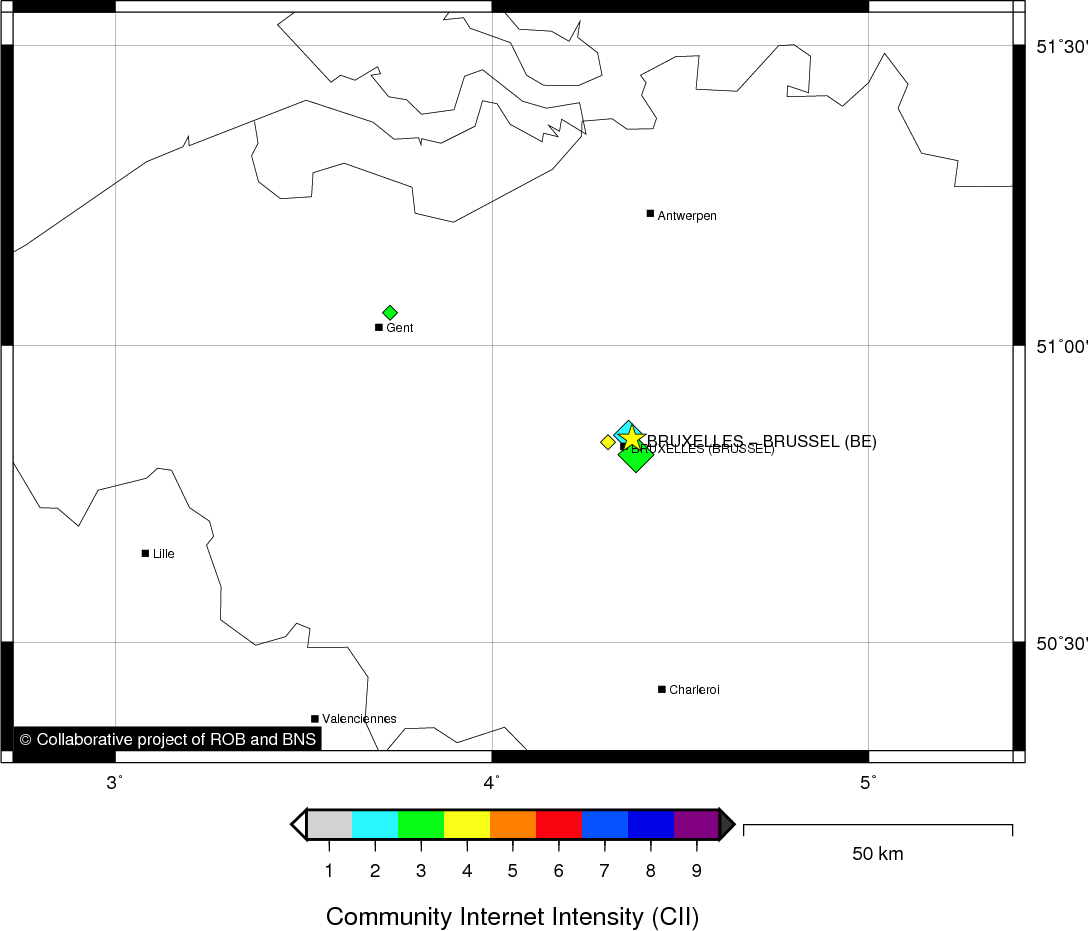Click the ROB and BNS copyright notice
The height and width of the screenshot is (931, 1088).
coord(168,739)
